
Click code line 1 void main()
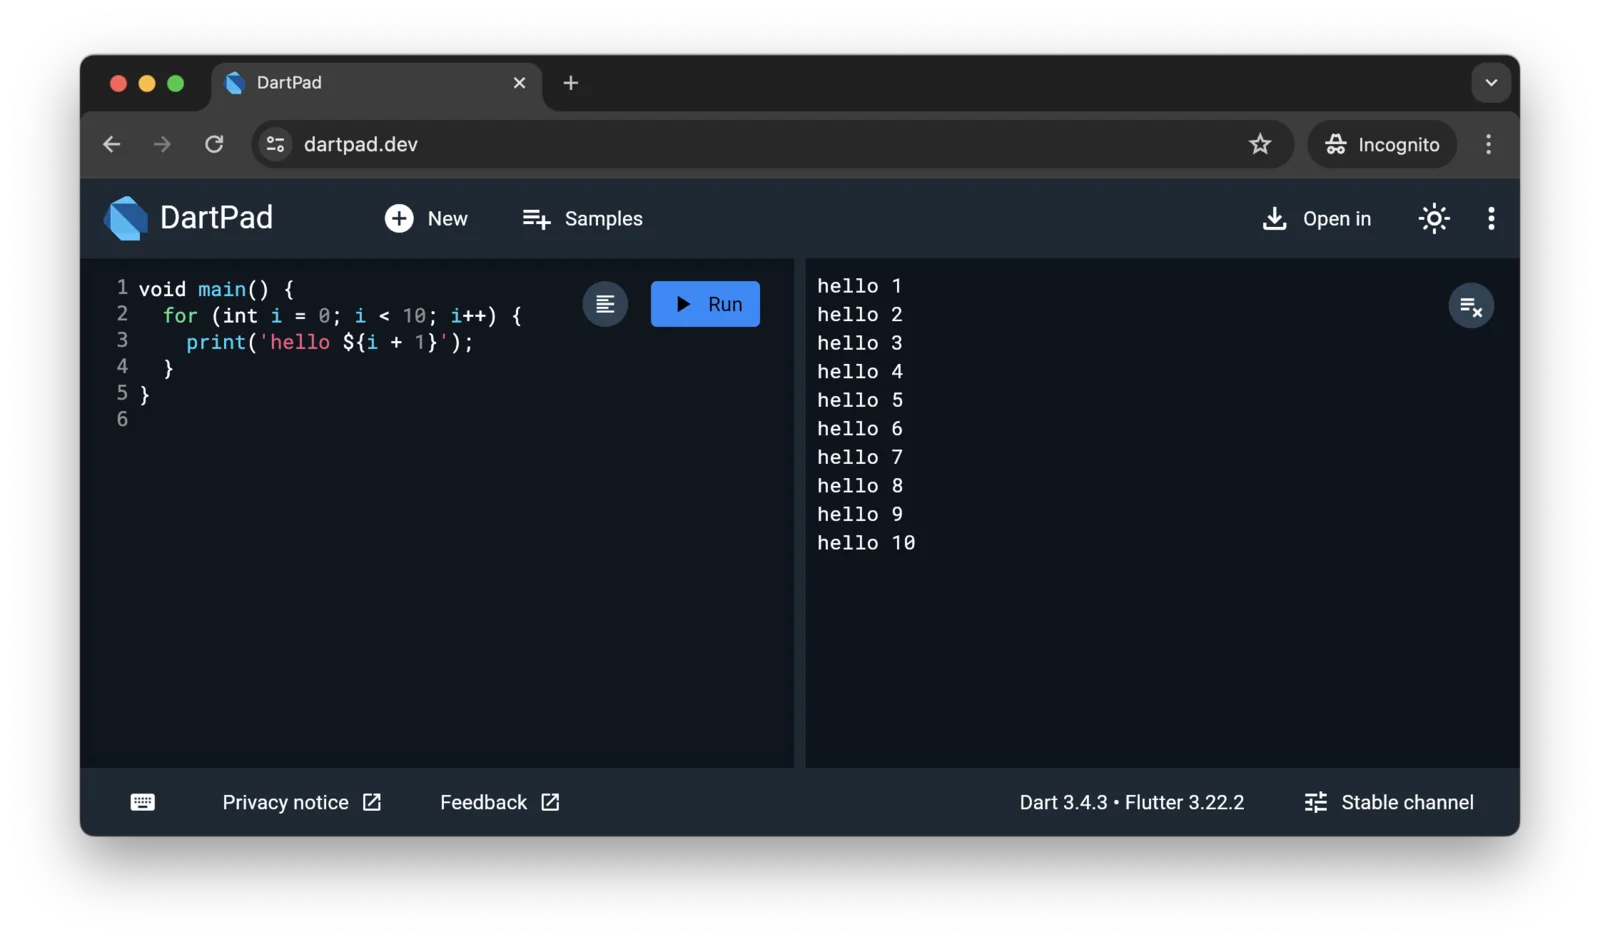pyautogui.click(x=216, y=289)
